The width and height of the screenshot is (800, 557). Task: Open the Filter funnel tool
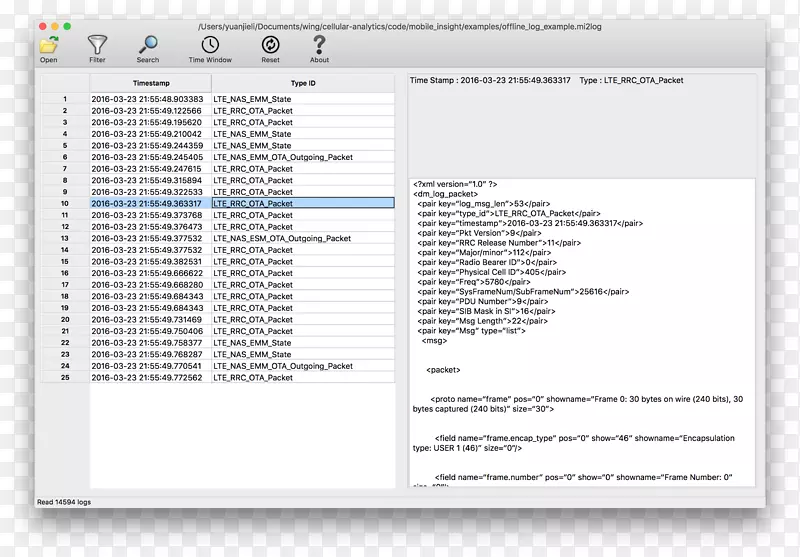tap(97, 45)
